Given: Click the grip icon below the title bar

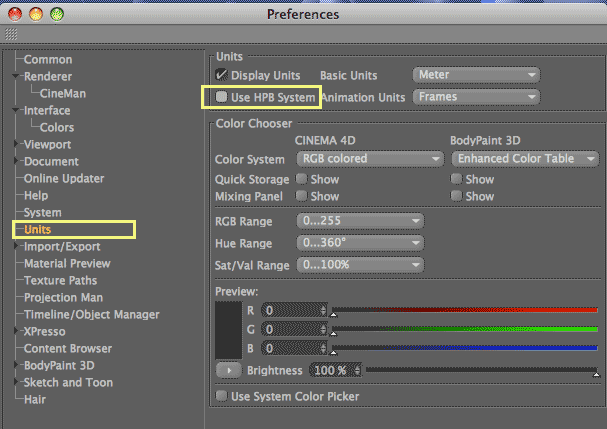Looking at the screenshot, I should pos(11,34).
